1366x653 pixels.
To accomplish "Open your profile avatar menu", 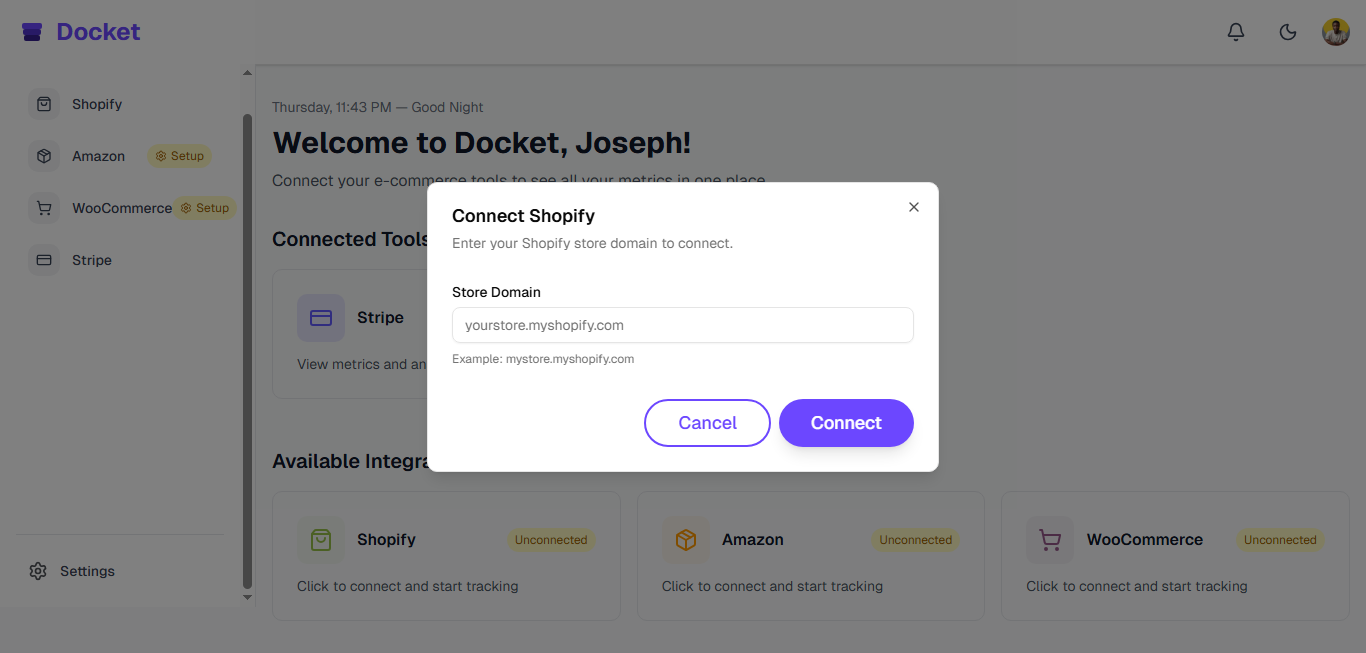I will tap(1336, 31).
